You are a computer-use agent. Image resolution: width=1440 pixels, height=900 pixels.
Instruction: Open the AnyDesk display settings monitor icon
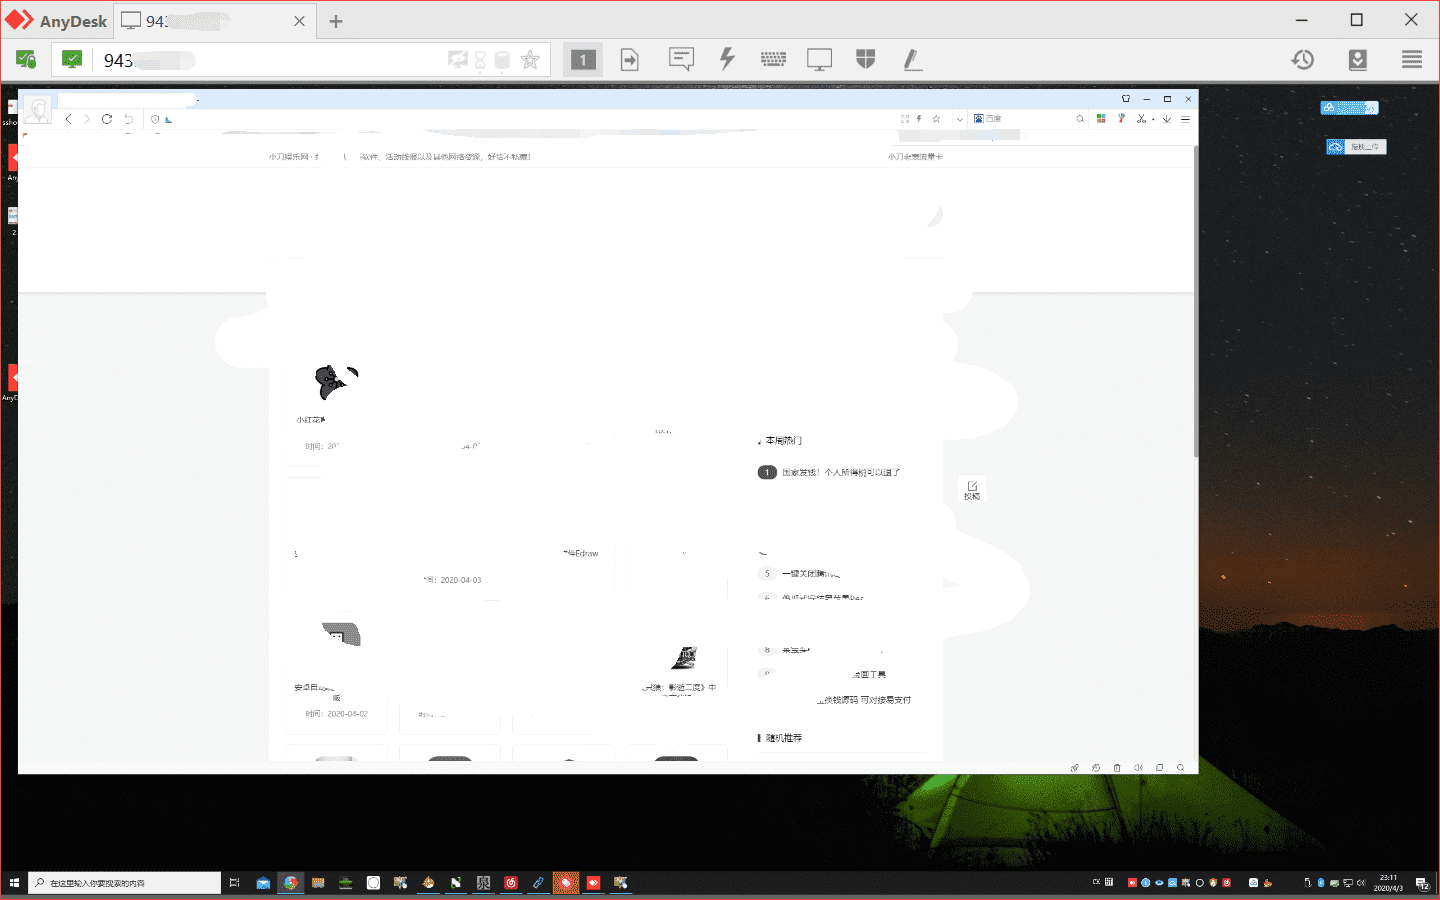[819, 60]
